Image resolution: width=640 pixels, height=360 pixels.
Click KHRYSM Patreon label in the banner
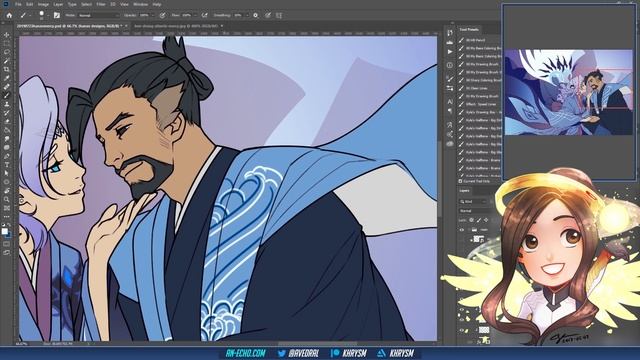(x=354, y=353)
